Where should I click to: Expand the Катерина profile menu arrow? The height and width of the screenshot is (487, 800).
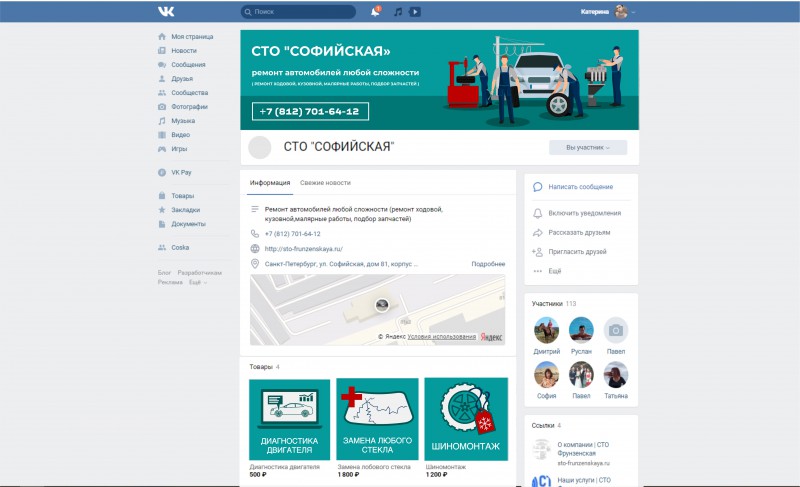(633, 12)
